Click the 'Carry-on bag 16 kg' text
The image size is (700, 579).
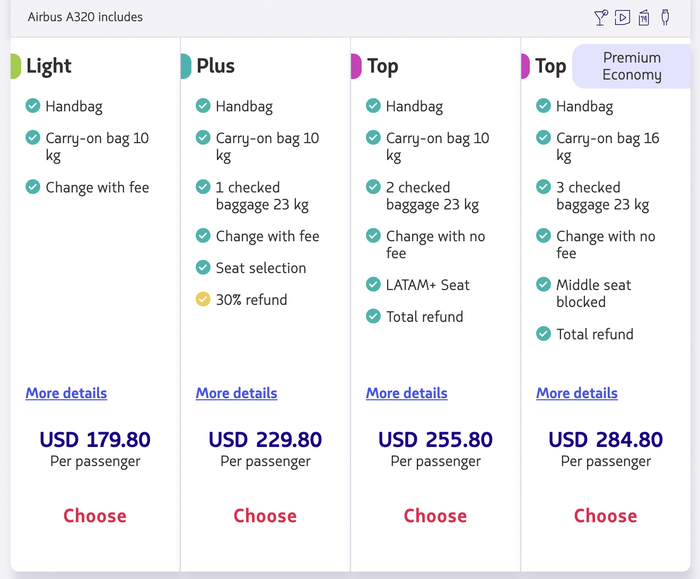[608, 147]
